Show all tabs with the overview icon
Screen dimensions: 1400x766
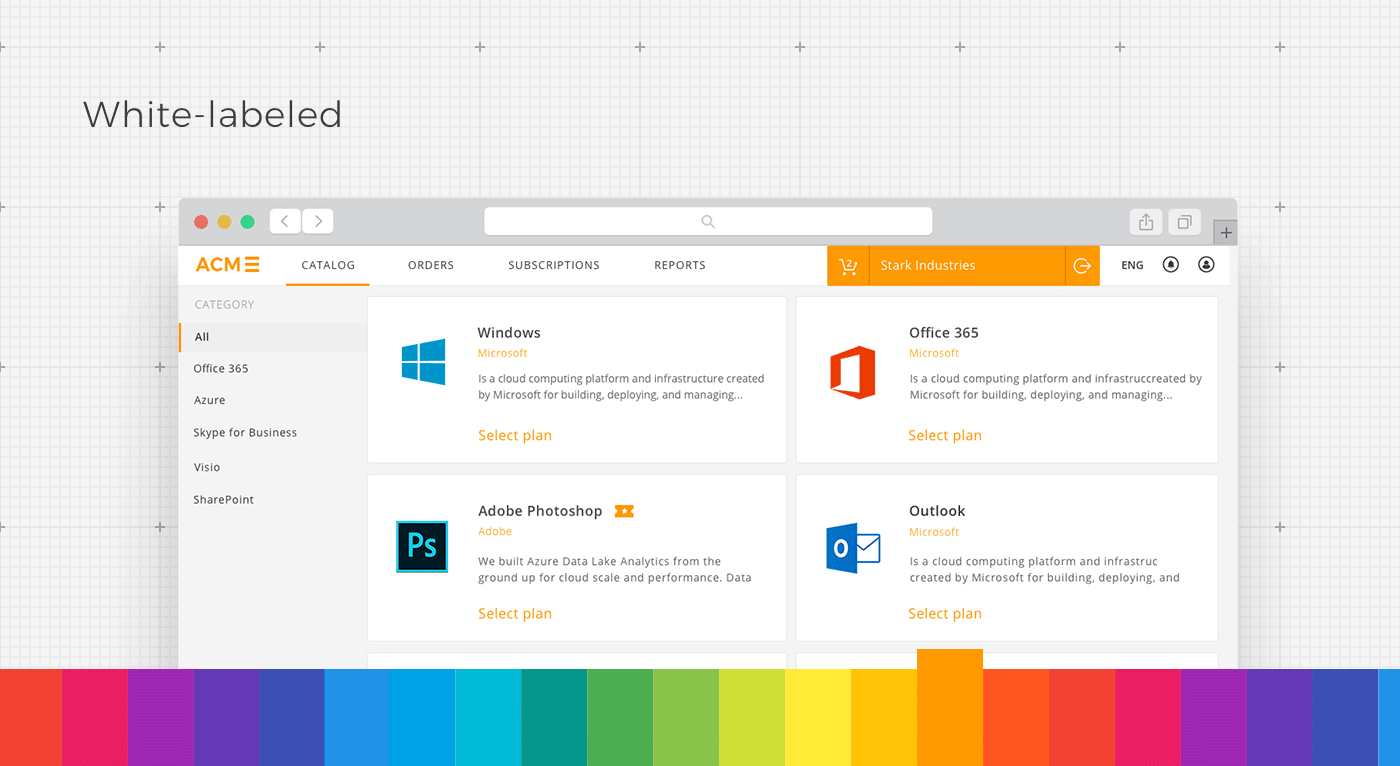1185,222
